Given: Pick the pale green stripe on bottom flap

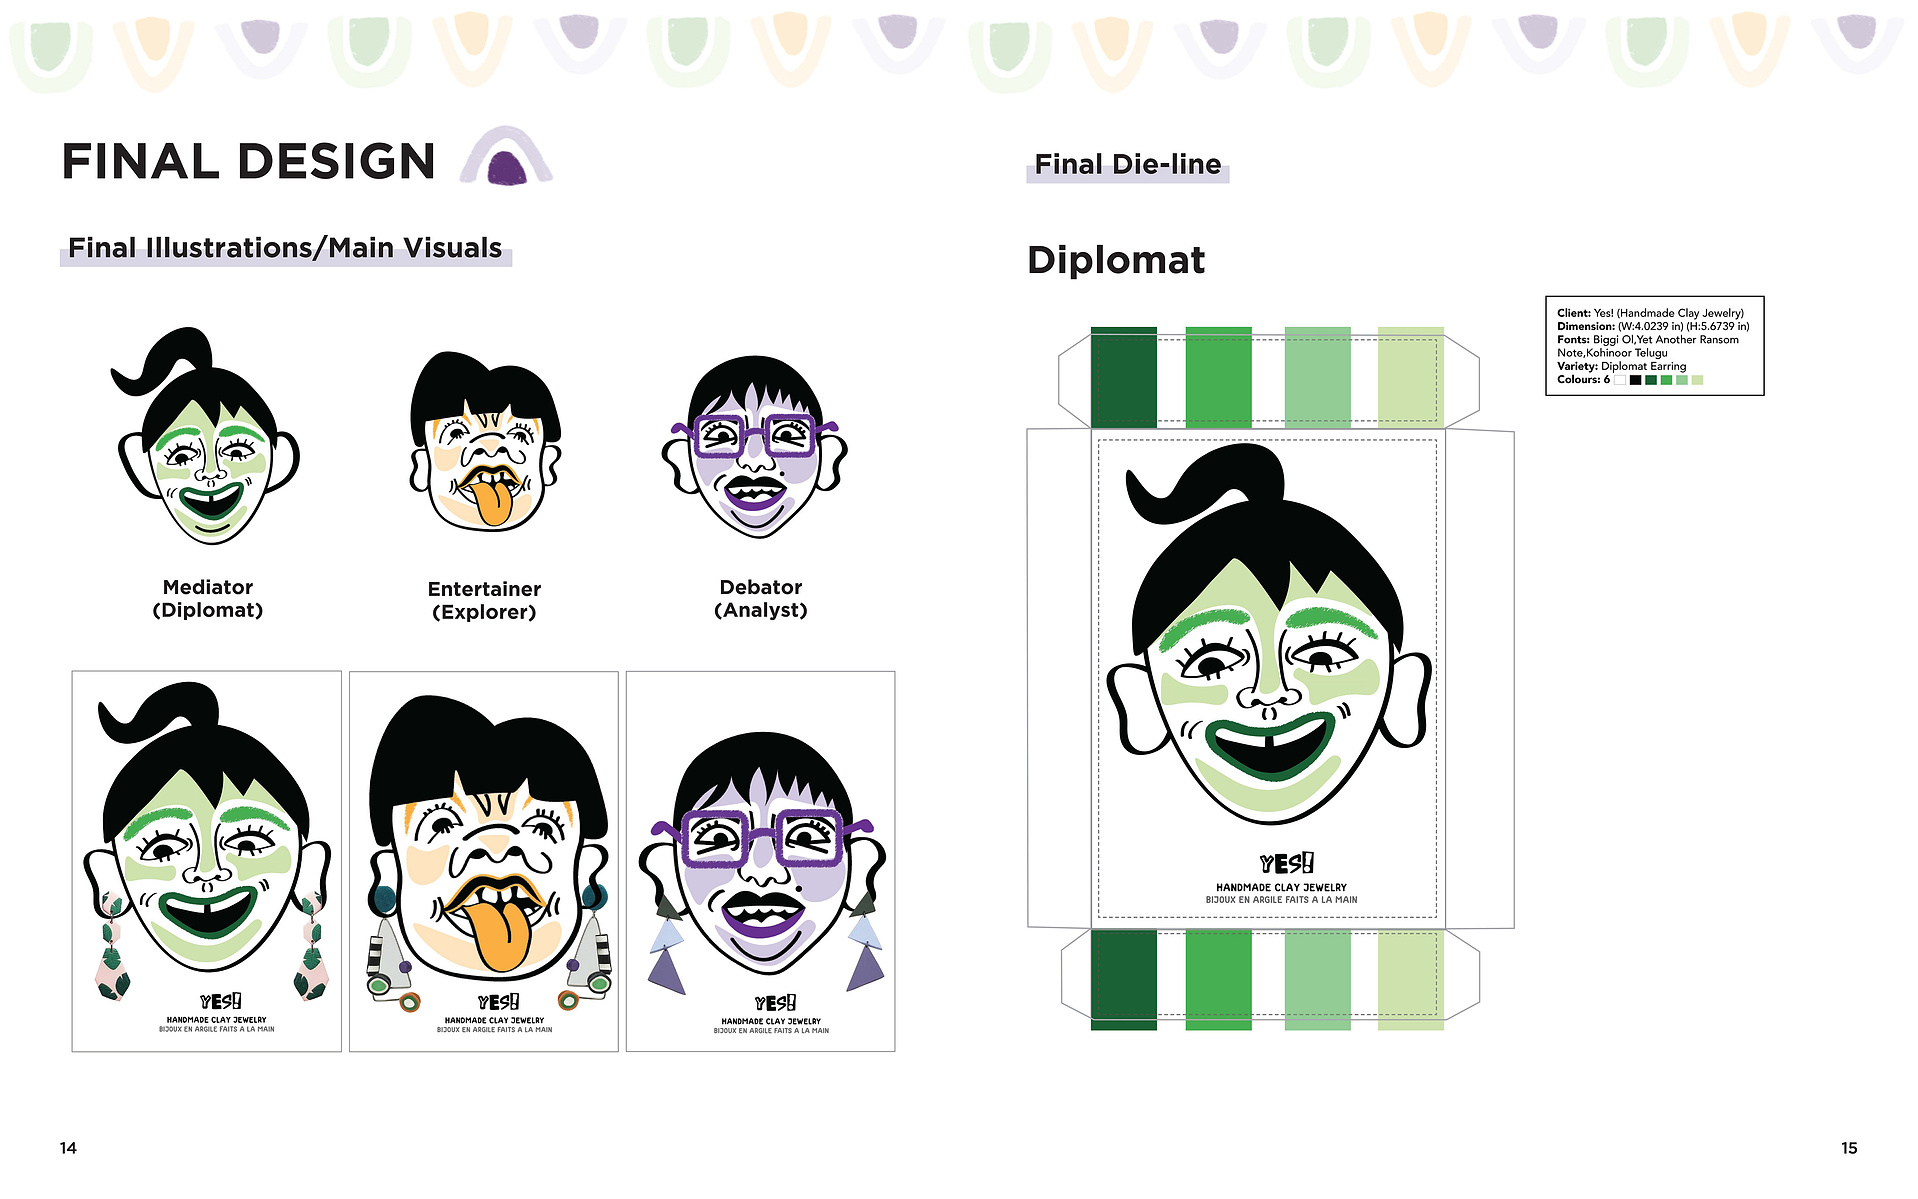Looking at the screenshot, I should (1411, 980).
